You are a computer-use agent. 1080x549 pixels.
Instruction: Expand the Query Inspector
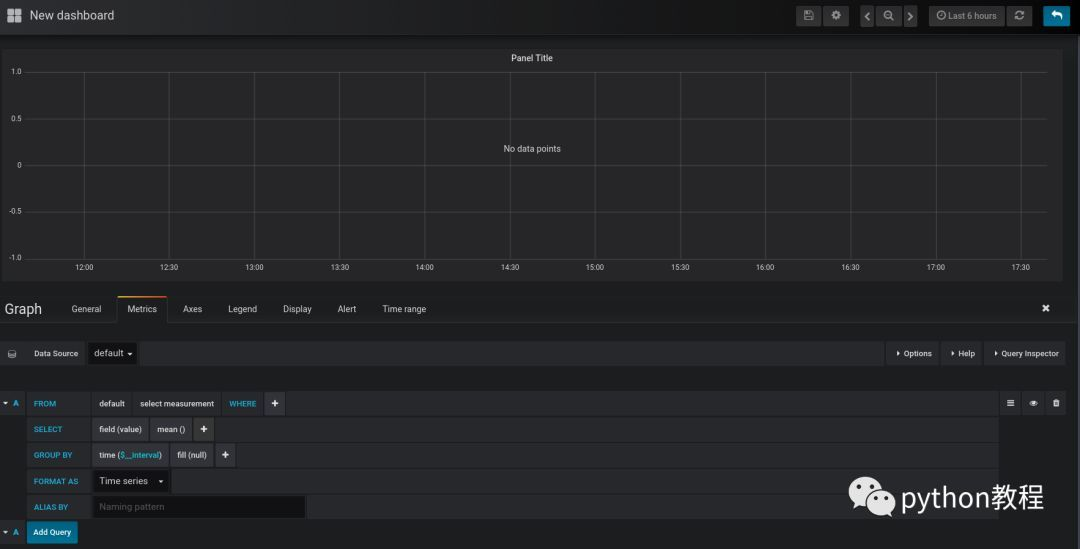click(x=1026, y=353)
